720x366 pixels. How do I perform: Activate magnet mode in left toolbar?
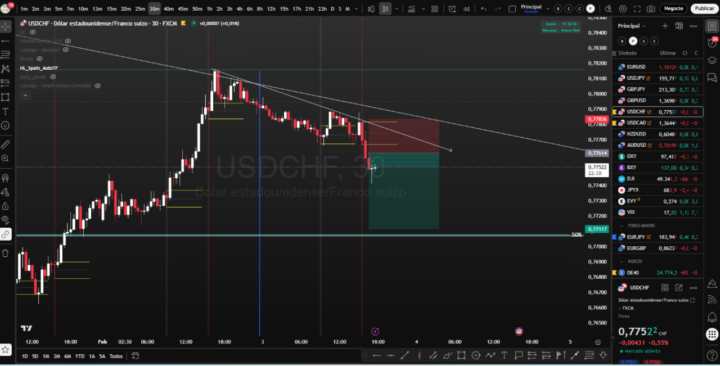point(6,178)
